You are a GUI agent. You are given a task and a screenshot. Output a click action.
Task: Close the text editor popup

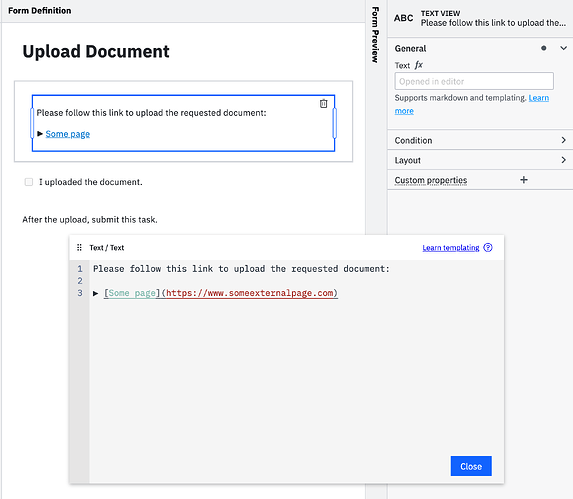click(471, 466)
